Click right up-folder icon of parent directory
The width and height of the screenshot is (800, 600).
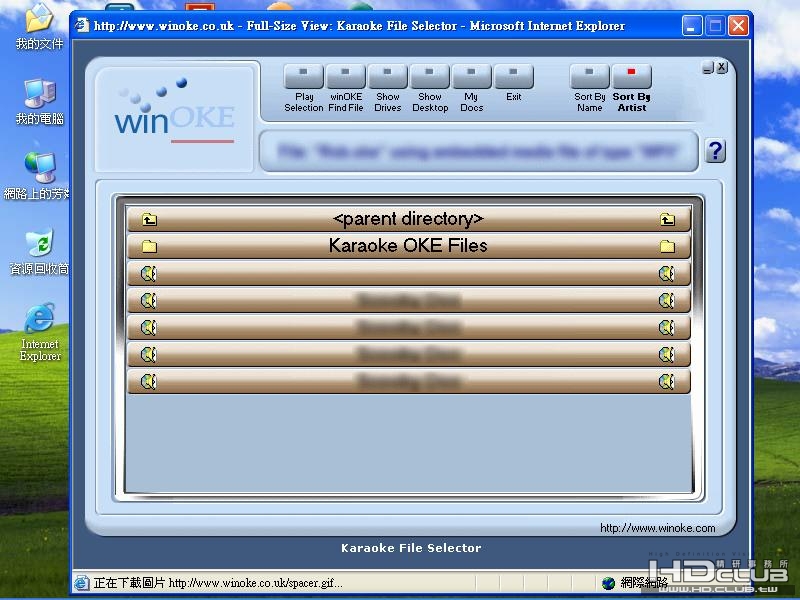(667, 219)
